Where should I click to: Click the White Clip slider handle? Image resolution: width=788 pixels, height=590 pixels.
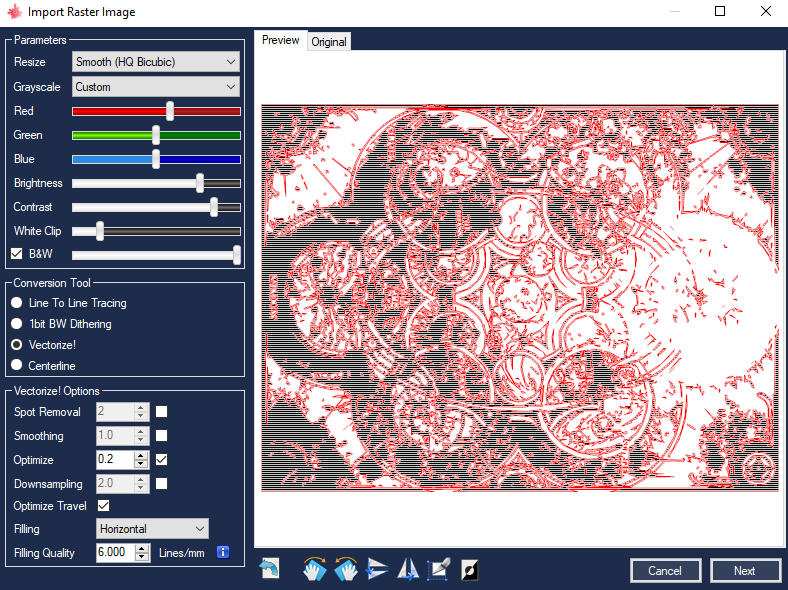tap(100, 231)
